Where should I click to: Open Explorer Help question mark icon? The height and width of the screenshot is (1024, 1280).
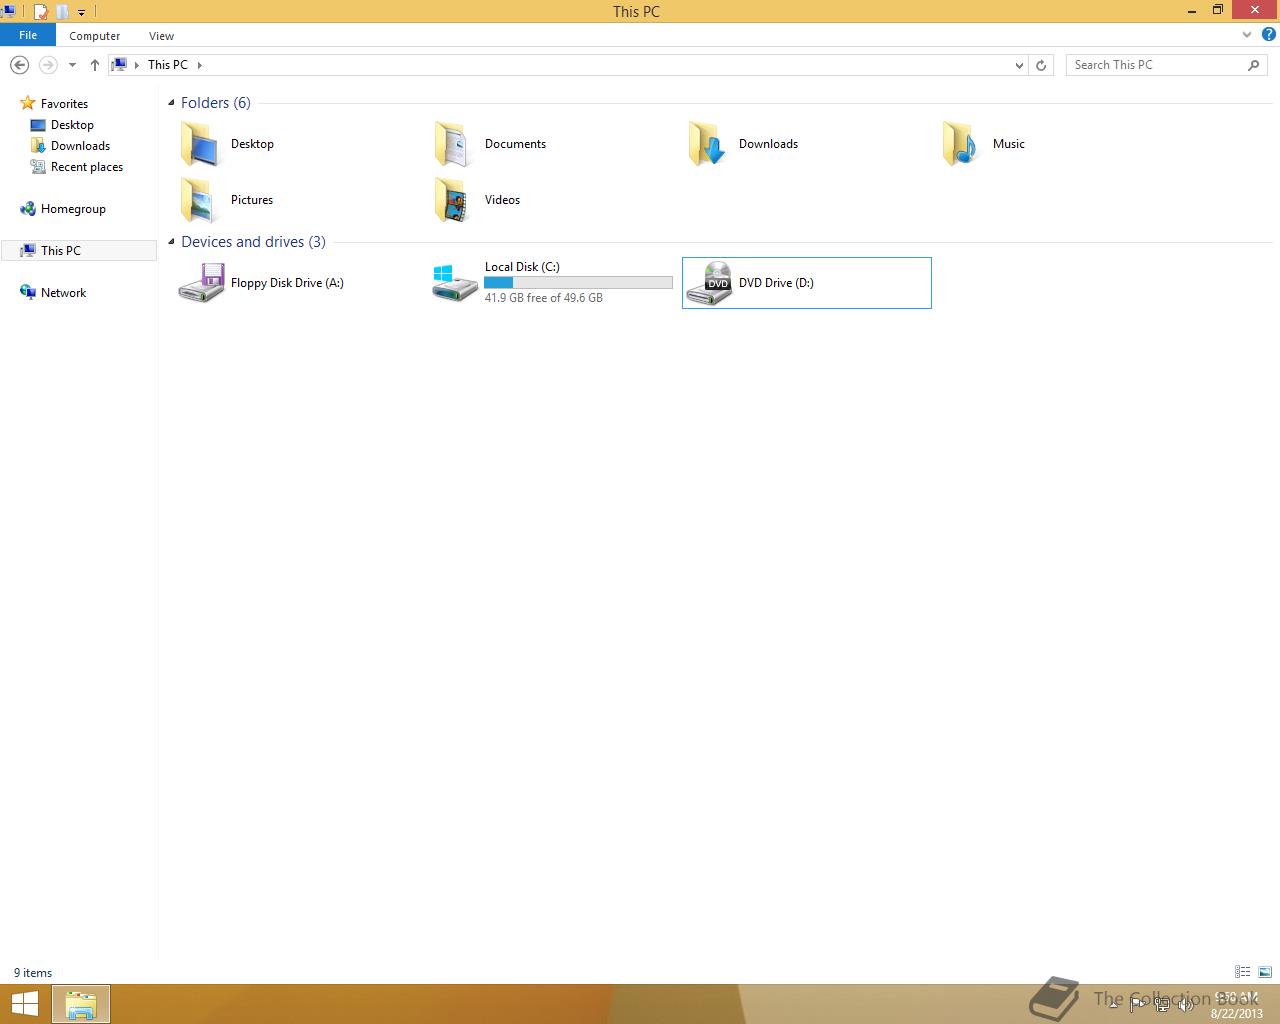tap(1268, 34)
